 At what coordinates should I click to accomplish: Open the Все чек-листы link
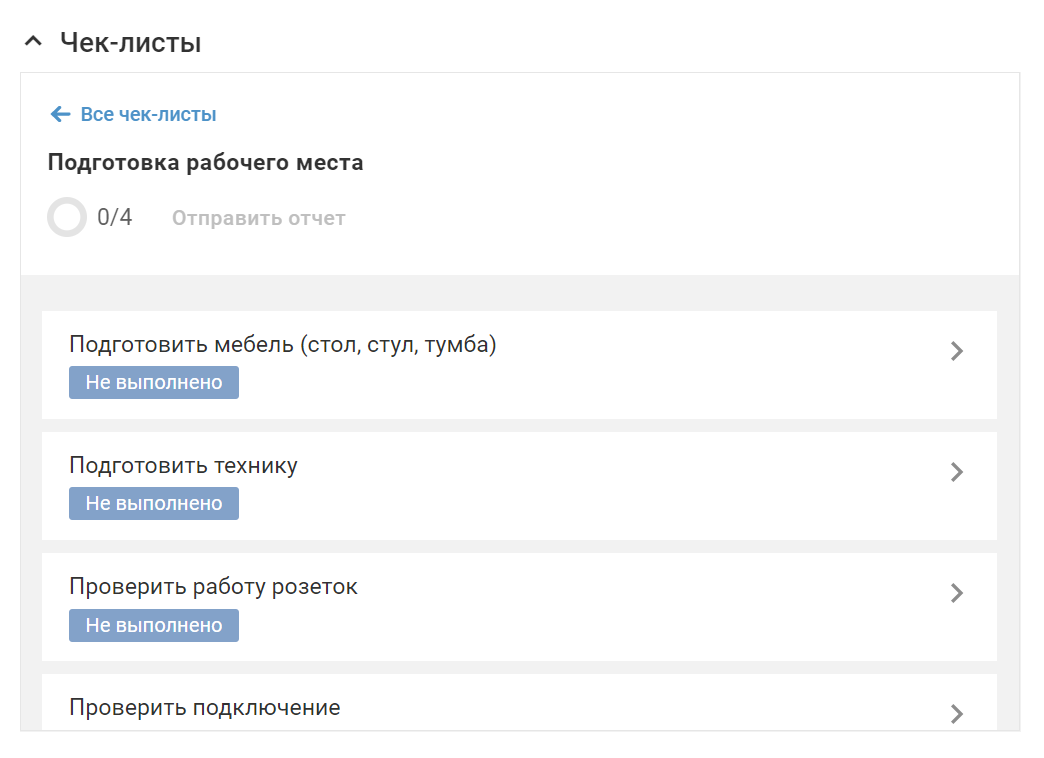point(148,114)
